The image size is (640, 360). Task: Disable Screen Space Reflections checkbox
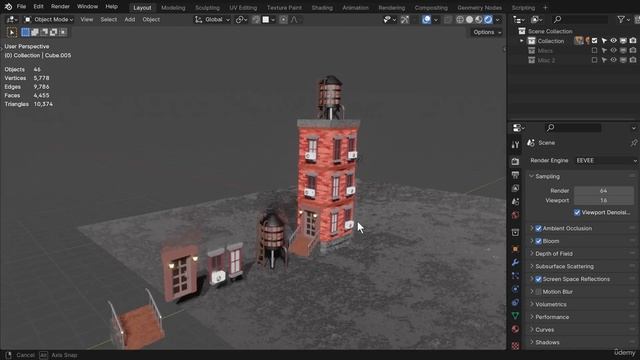tap(538, 279)
